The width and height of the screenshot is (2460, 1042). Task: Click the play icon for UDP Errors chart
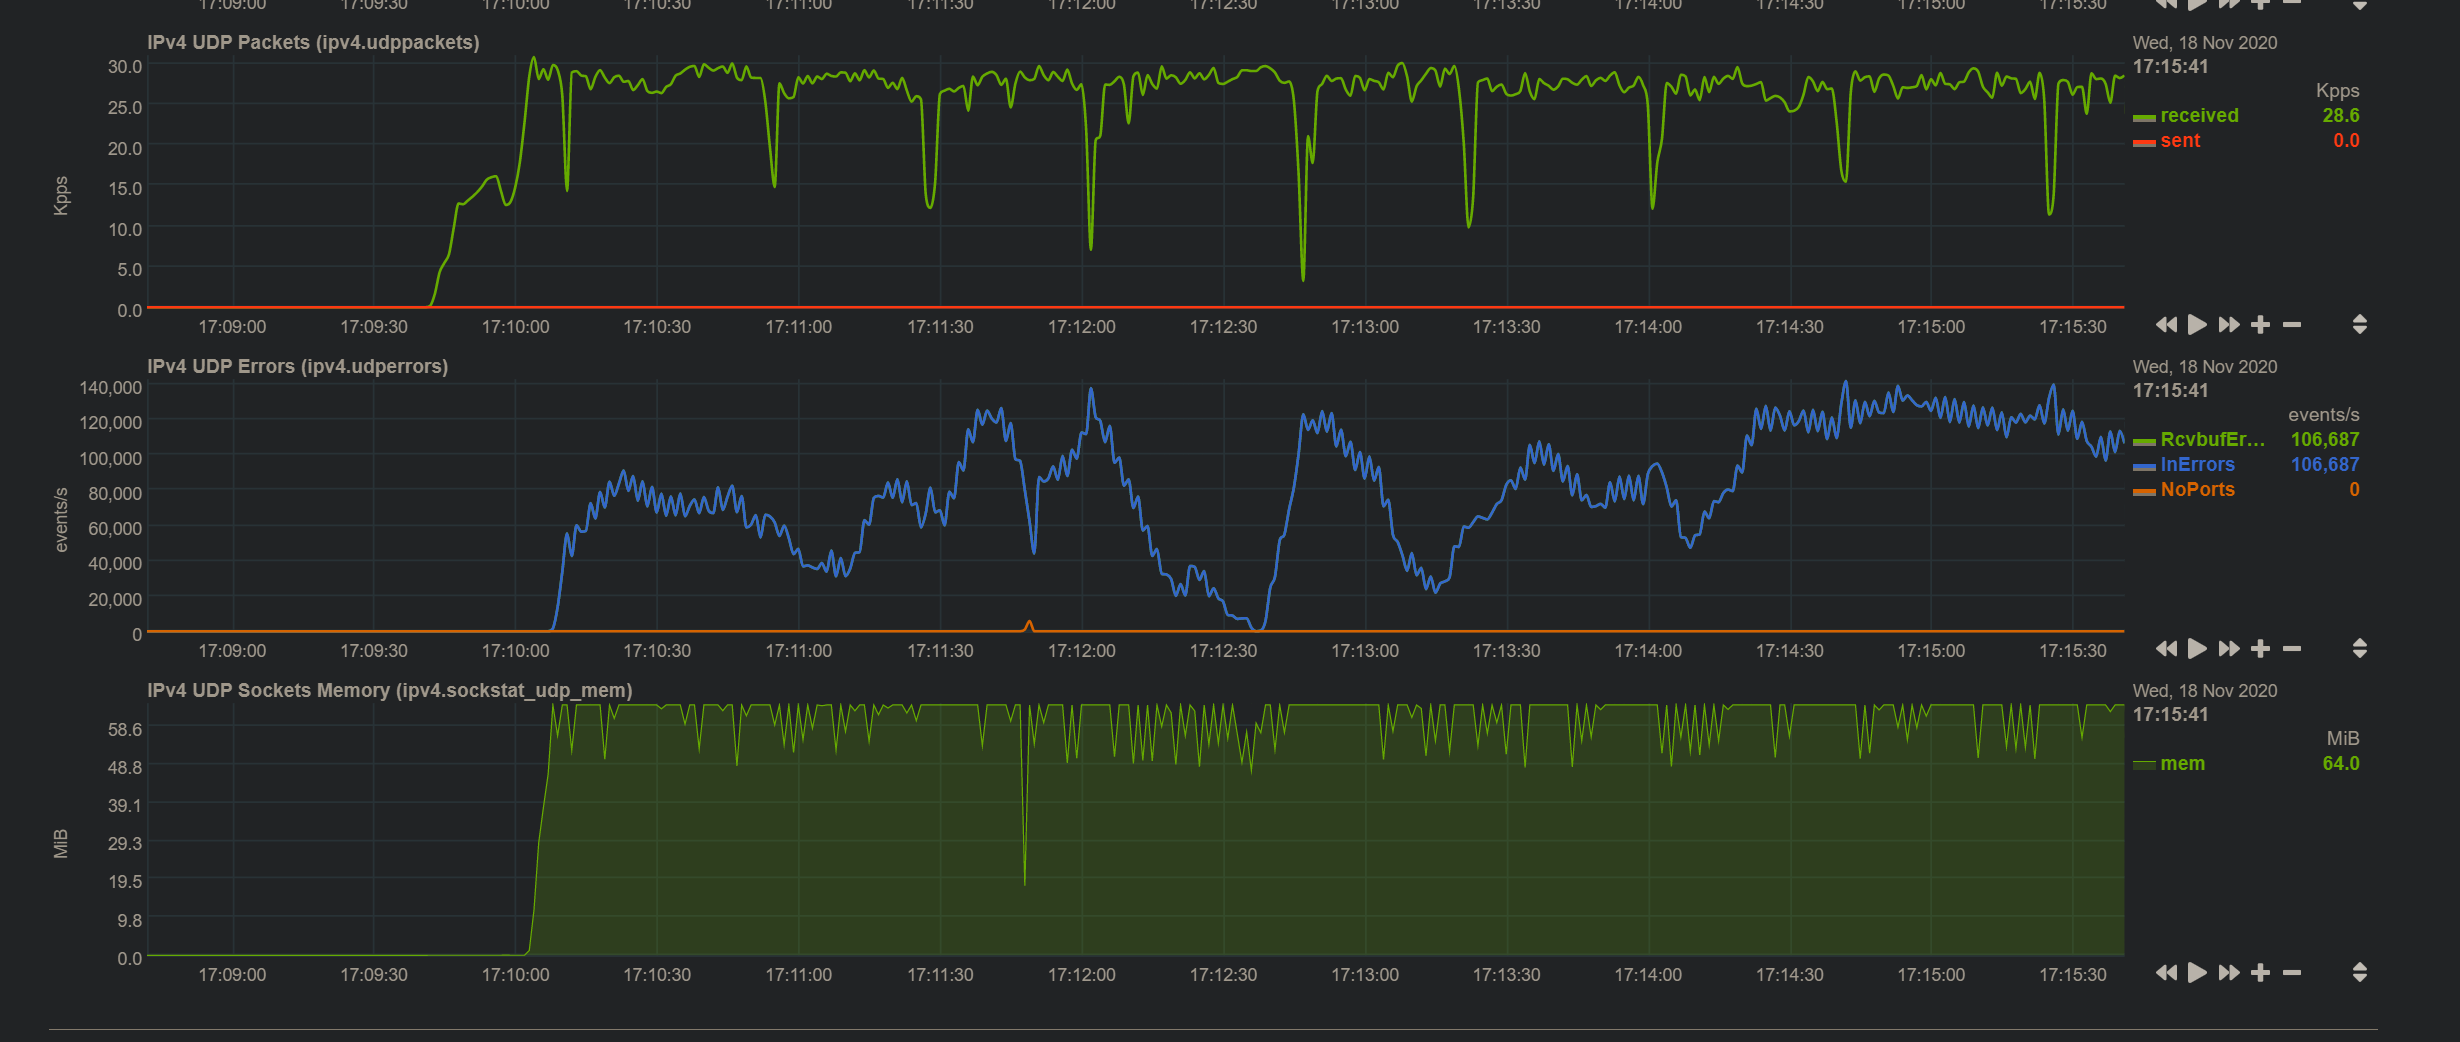(2197, 650)
